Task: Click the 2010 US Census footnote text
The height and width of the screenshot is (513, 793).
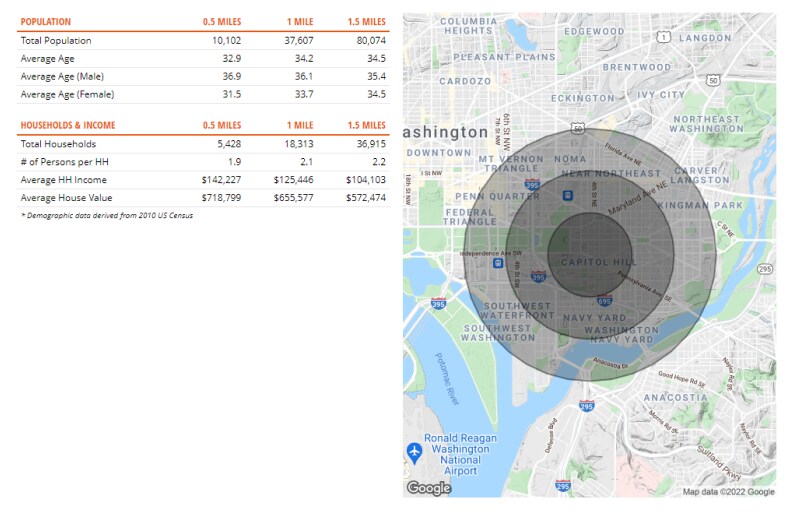Action: (106, 216)
